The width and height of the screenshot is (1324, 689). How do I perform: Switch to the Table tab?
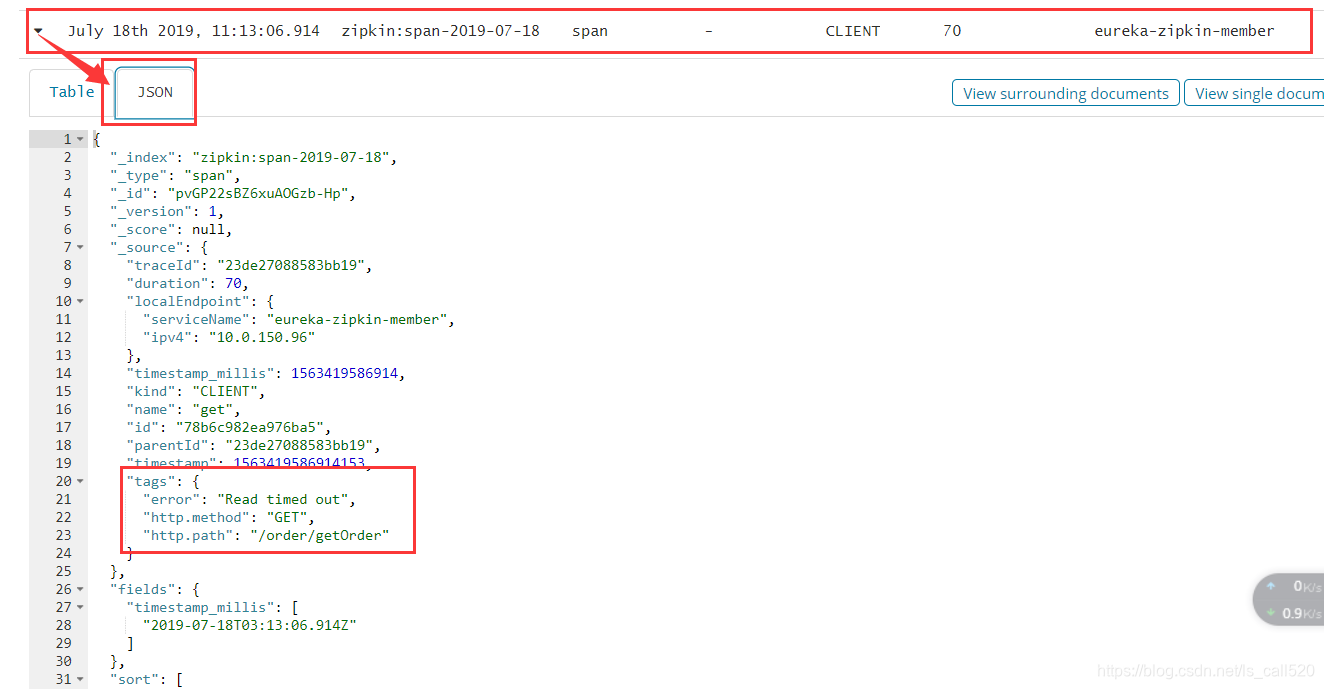pyautogui.click(x=71, y=91)
